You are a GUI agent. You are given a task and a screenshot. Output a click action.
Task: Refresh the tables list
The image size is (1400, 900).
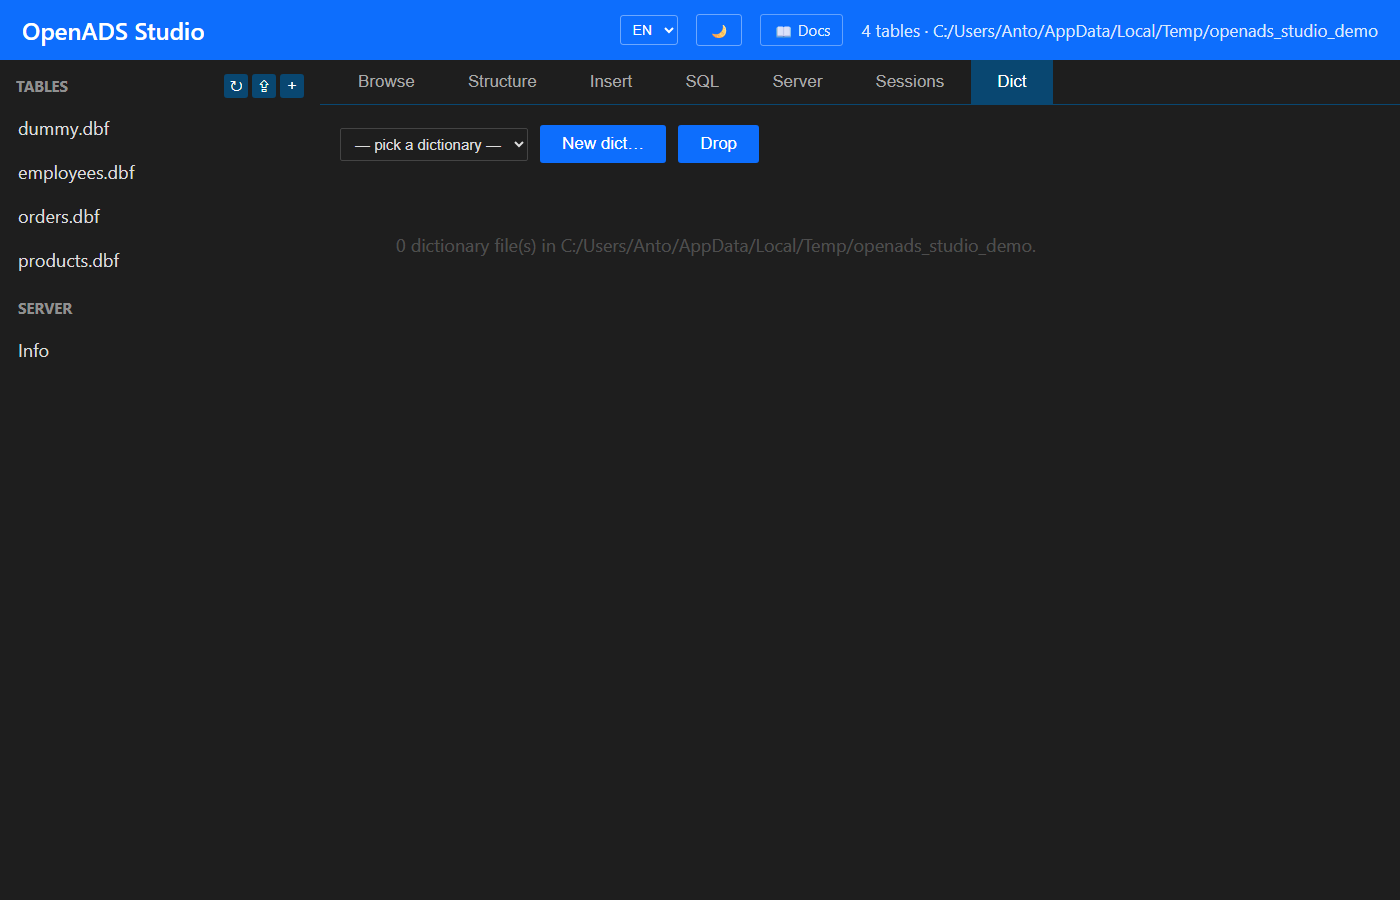[x=236, y=86]
